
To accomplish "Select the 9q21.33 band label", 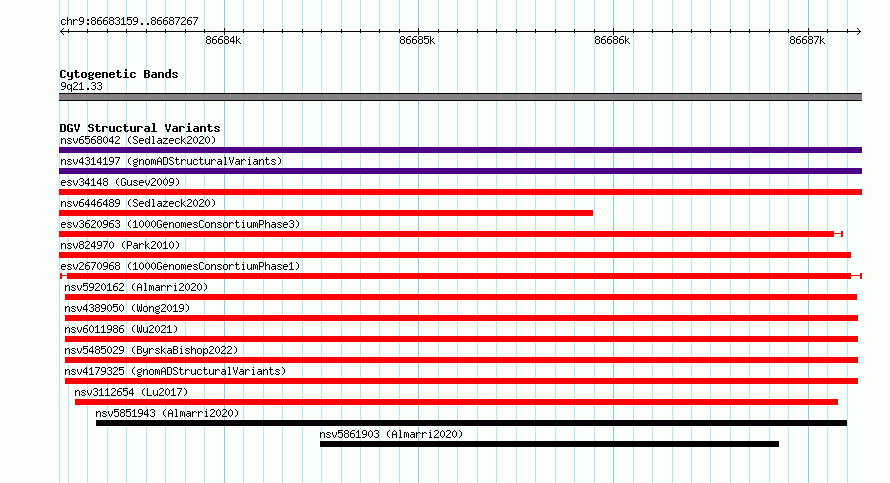I will pos(81,86).
